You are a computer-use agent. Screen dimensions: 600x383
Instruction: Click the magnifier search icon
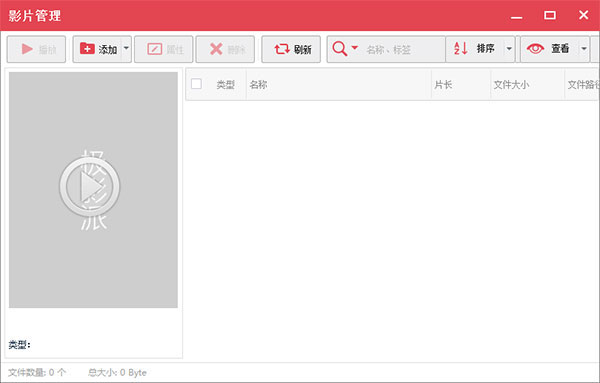[x=339, y=49]
